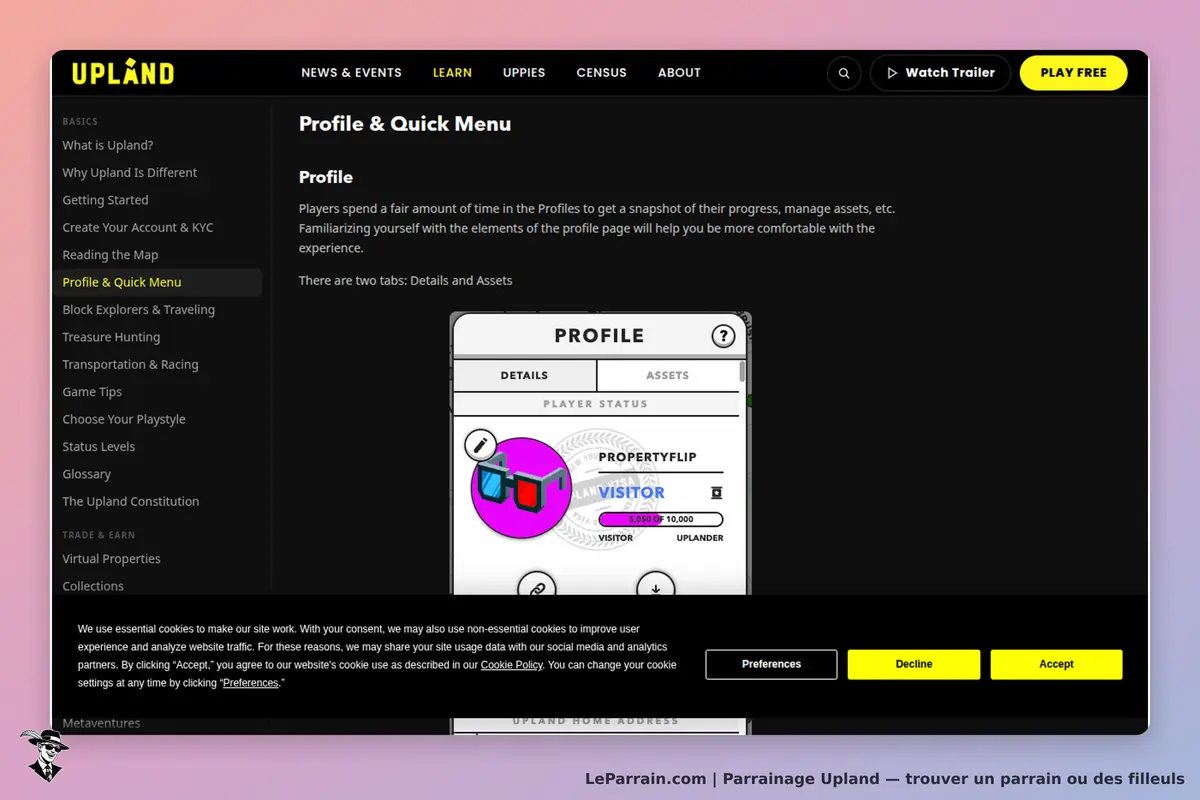Click the Profile & Quick Menu page title
This screenshot has height=800, width=1200.
pos(405,124)
